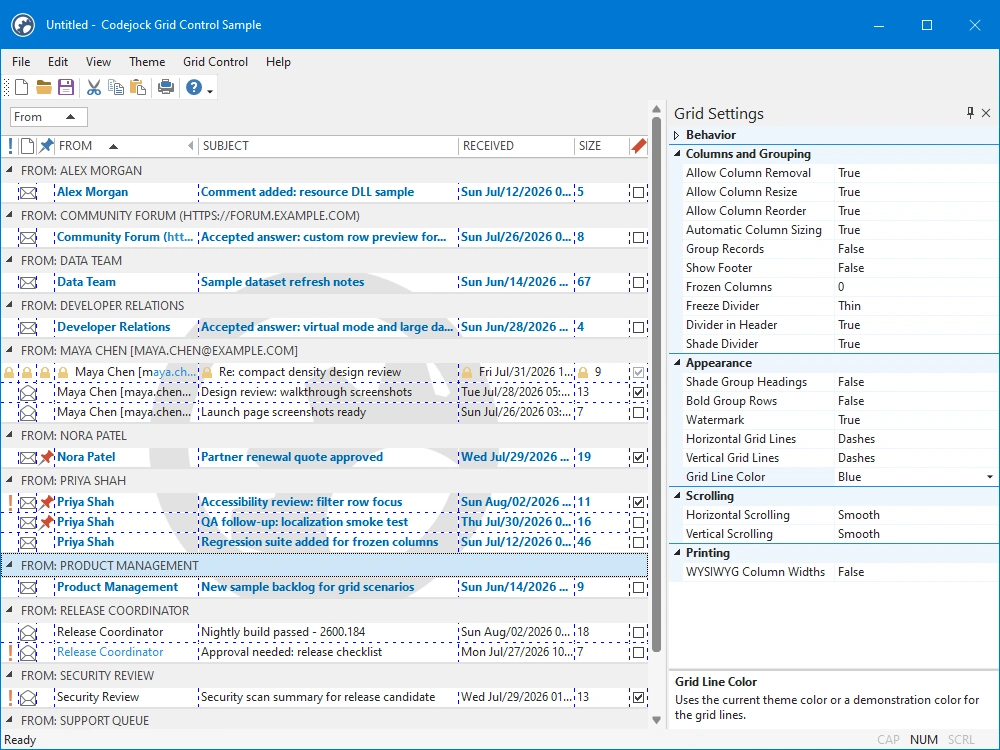Click the red pin beside Nora Patel
1000x750 pixels.
coord(47,457)
